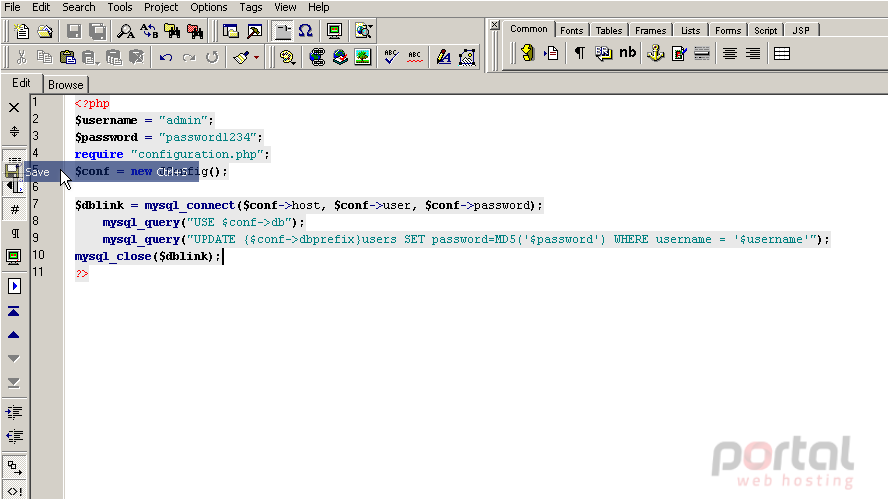Switch to the Tables quick bar tab

[609, 31]
